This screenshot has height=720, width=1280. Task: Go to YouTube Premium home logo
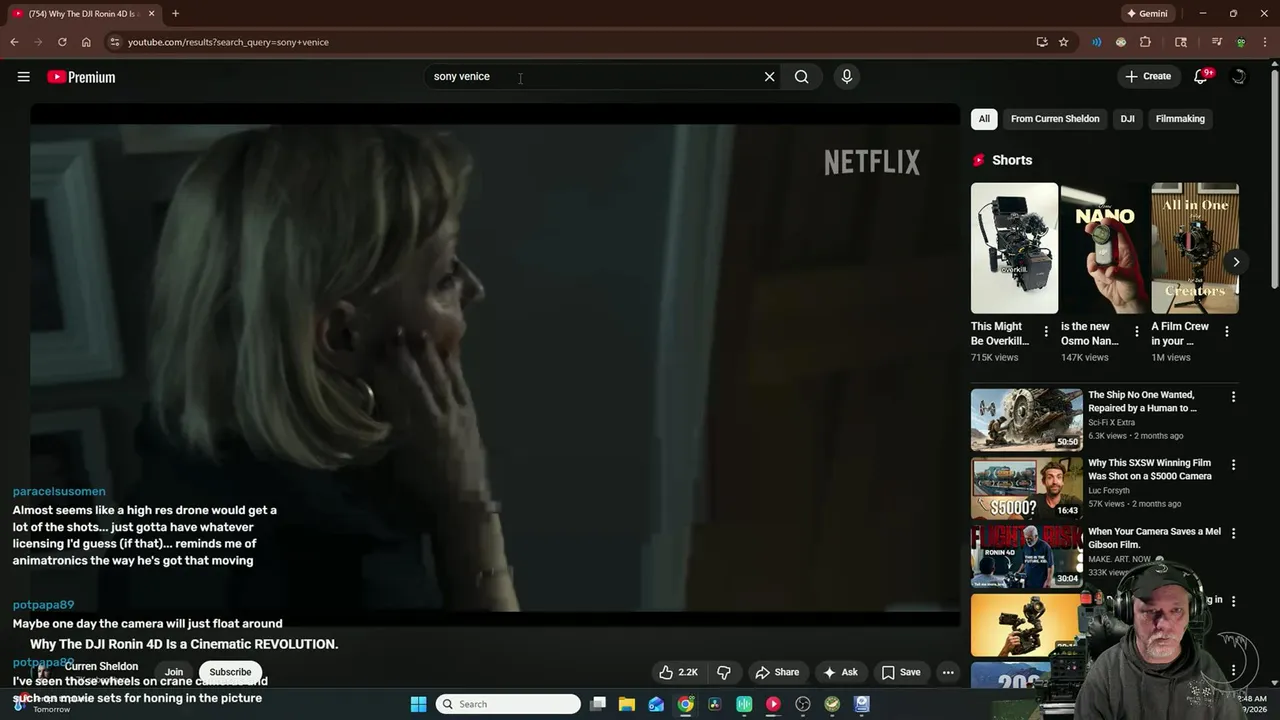pos(81,77)
